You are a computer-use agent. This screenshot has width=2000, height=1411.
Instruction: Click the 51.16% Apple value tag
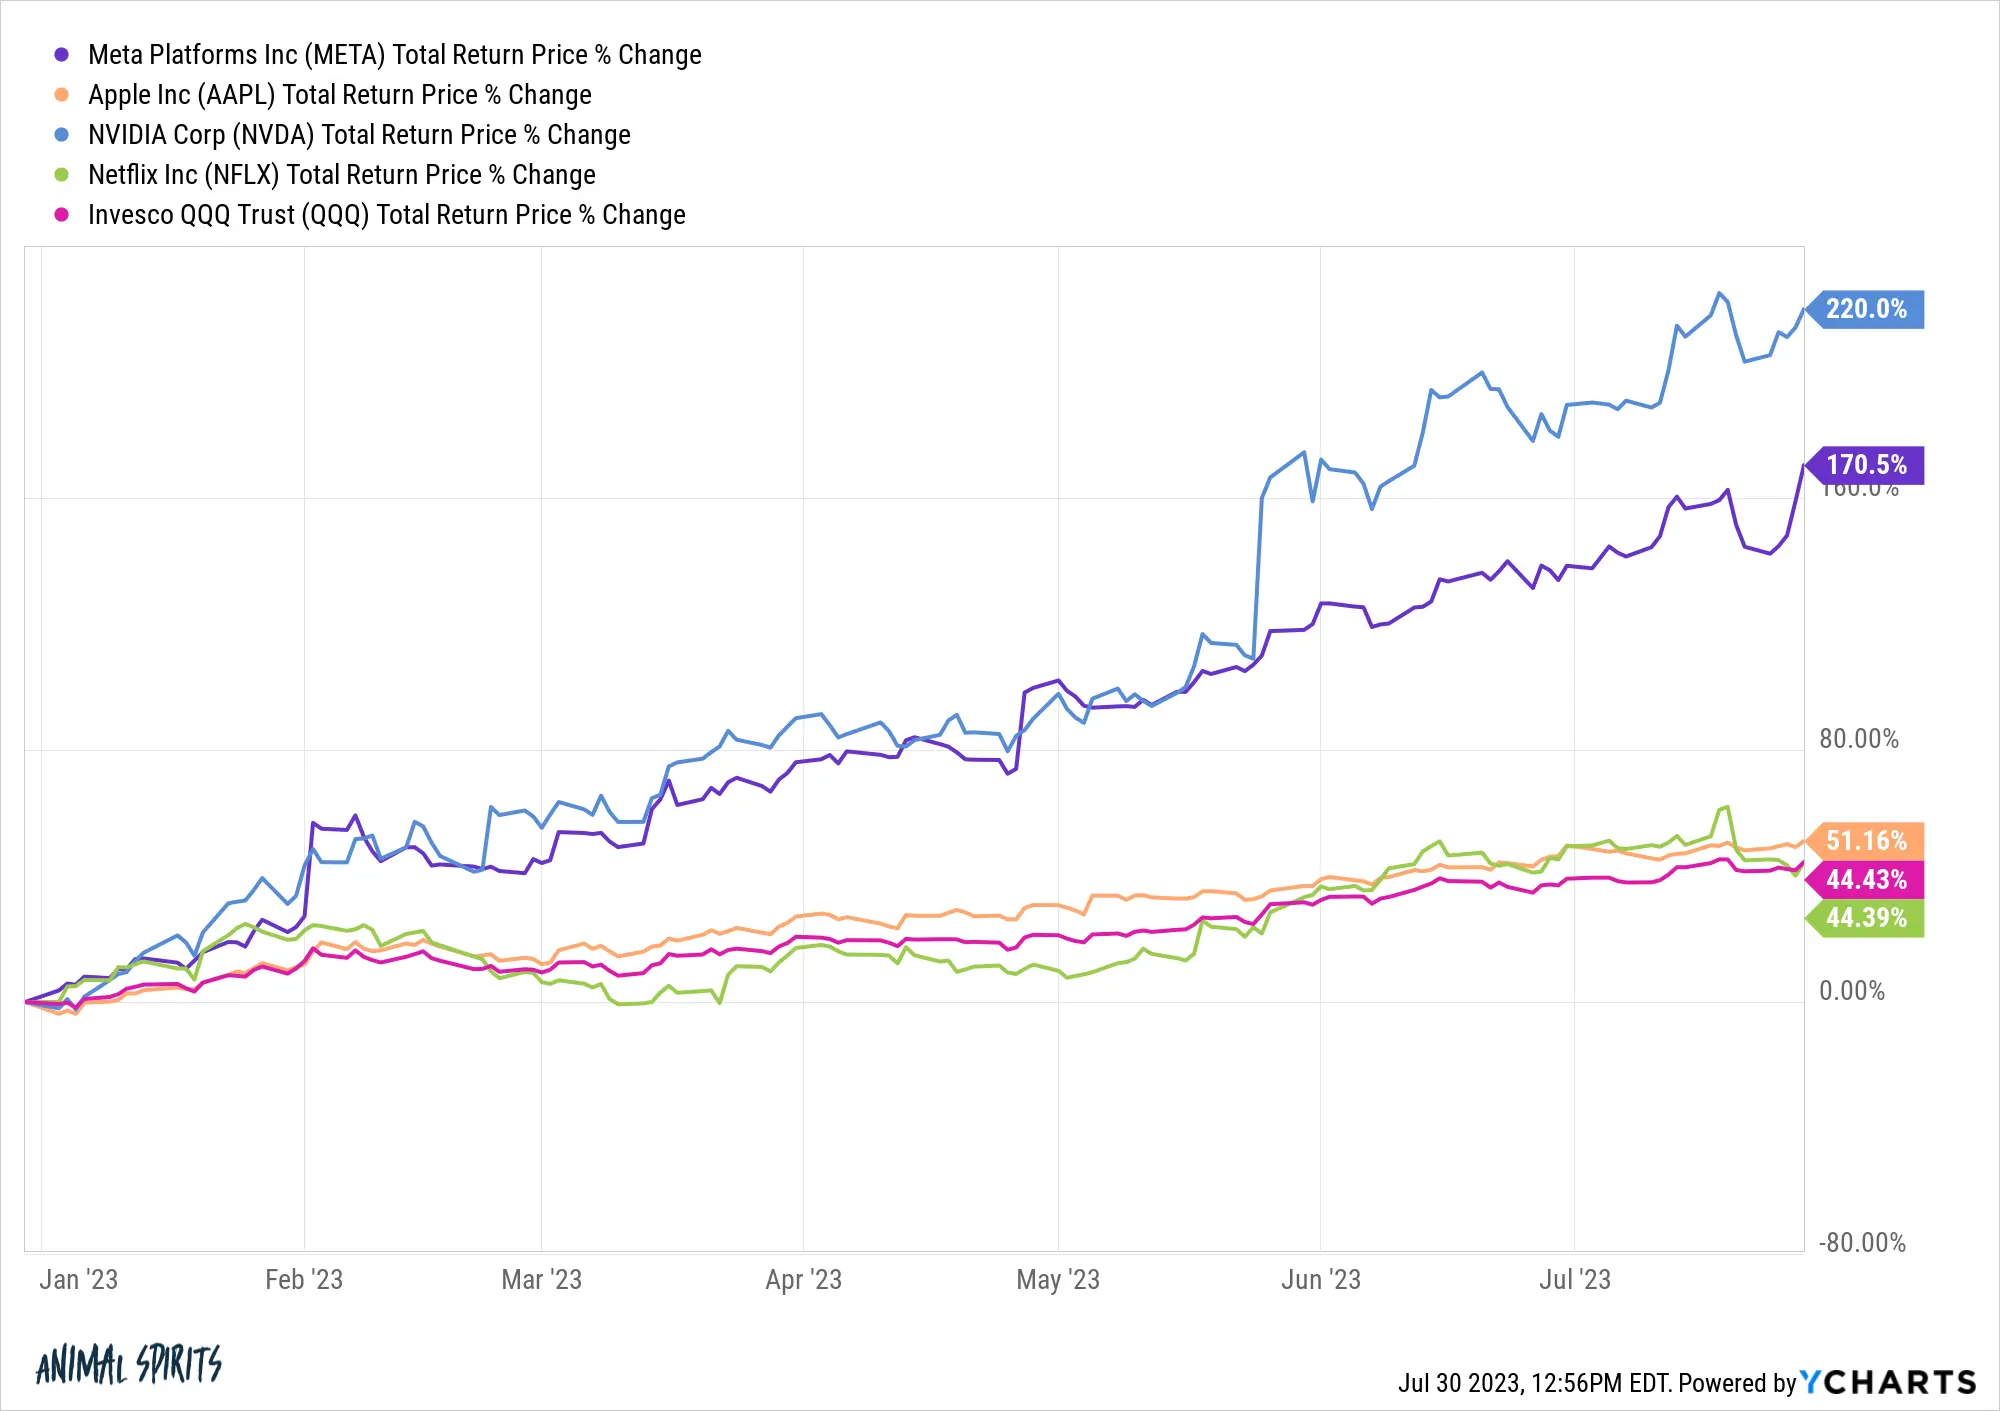tap(1865, 841)
